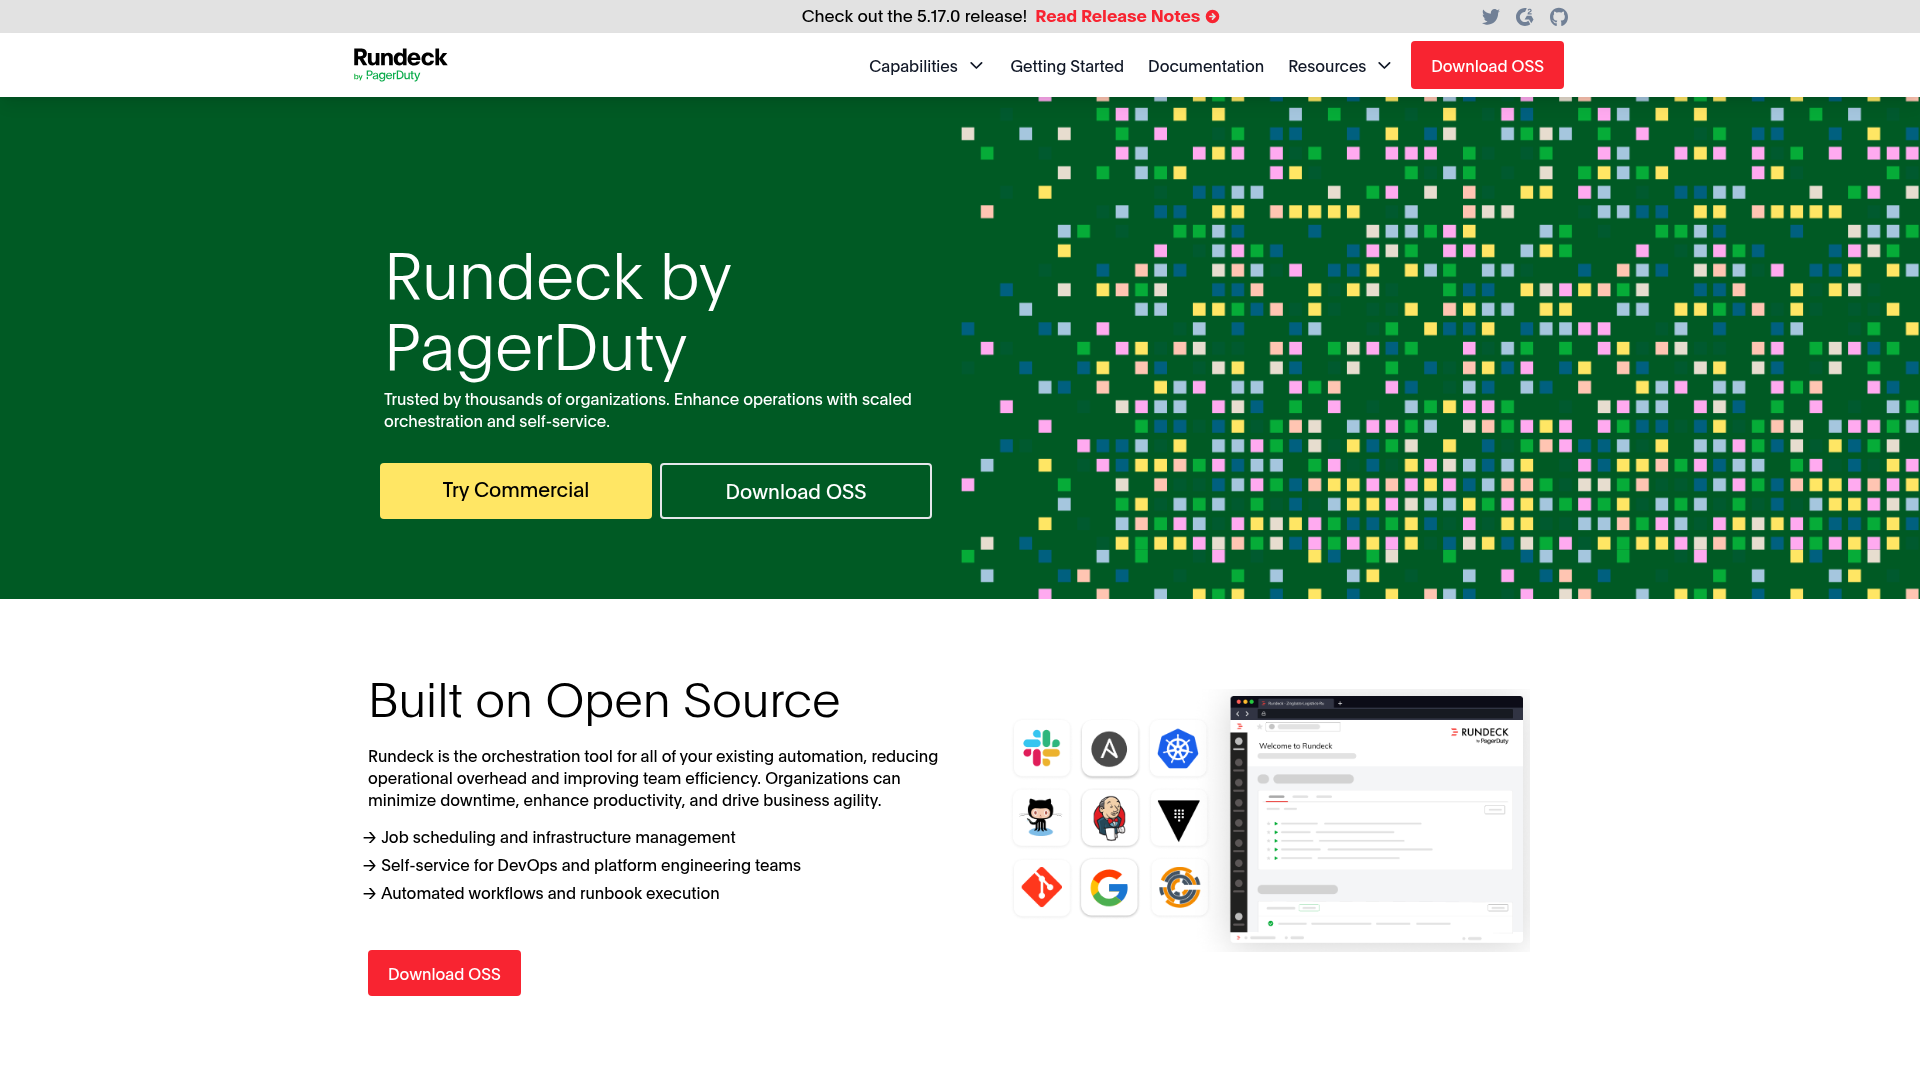The height and width of the screenshot is (1080, 1920).
Task: Click the Rundeck by PagerDuty logo
Action: [x=400, y=63]
